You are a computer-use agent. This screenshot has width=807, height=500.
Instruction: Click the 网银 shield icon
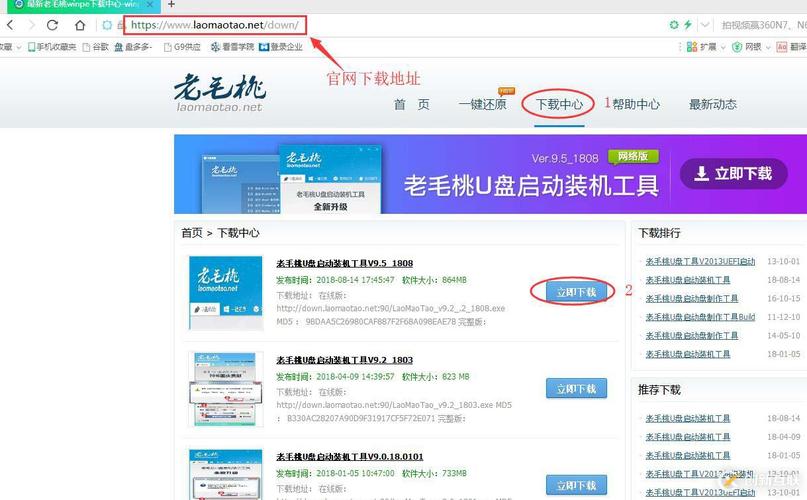coord(737,47)
